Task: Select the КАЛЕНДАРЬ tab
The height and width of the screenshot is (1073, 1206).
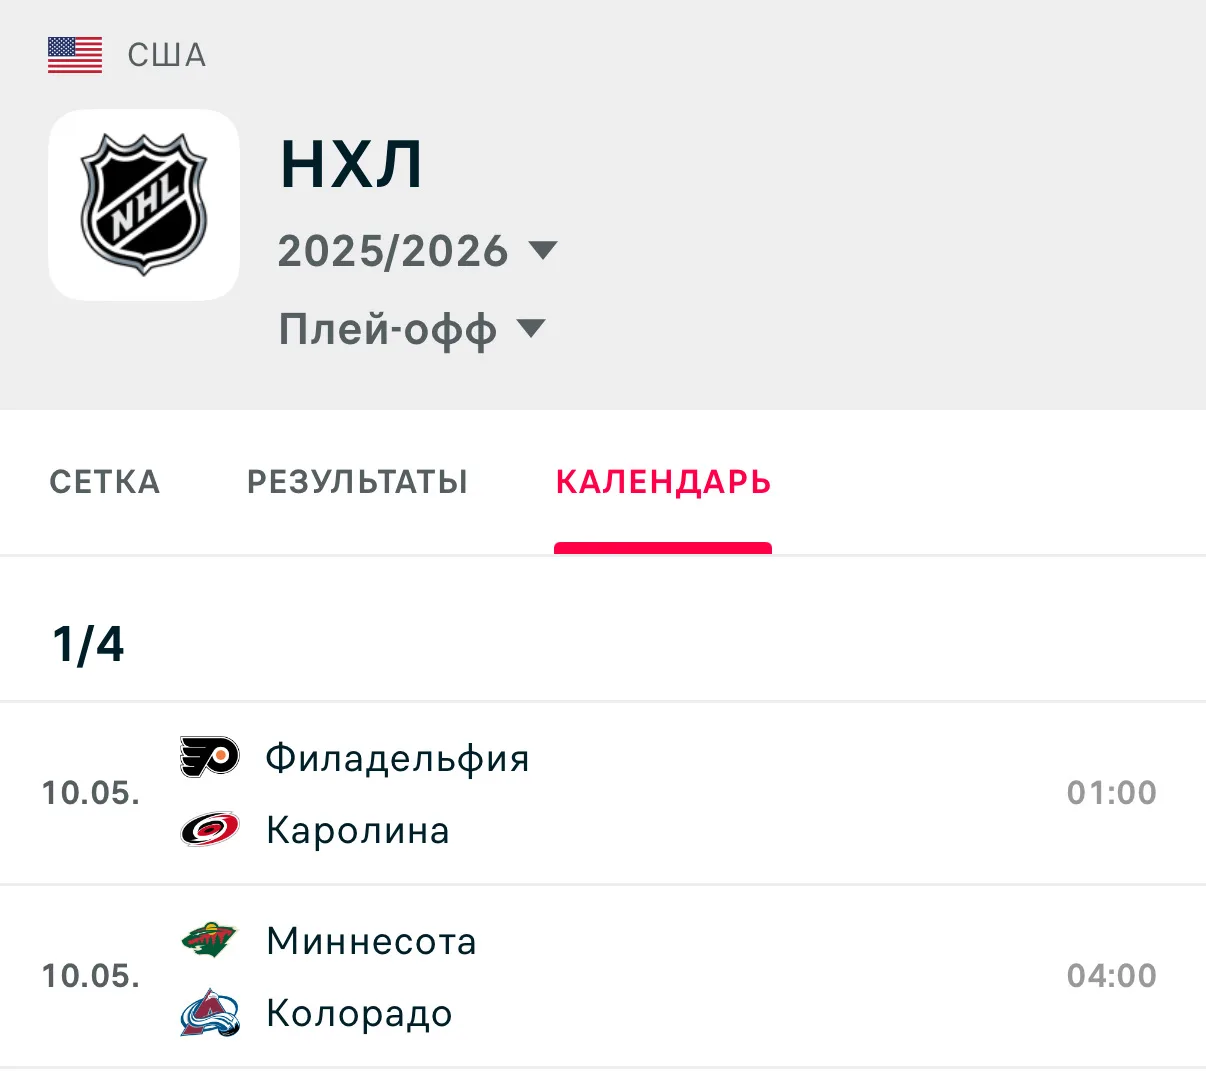Action: [663, 482]
